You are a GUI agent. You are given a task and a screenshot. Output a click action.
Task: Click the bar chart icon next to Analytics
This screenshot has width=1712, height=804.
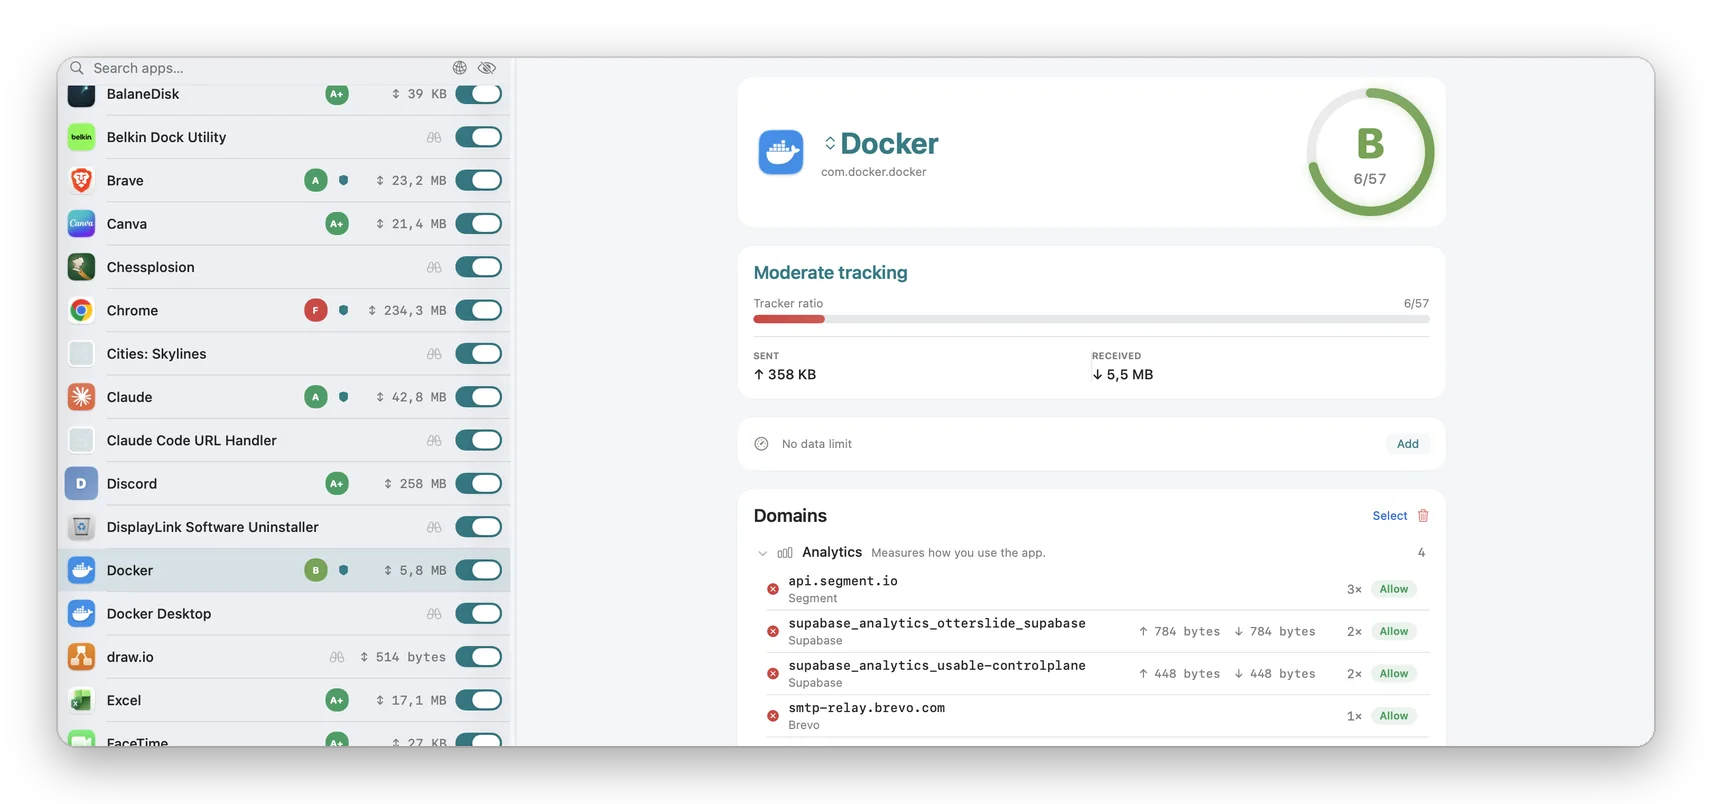[x=785, y=553]
